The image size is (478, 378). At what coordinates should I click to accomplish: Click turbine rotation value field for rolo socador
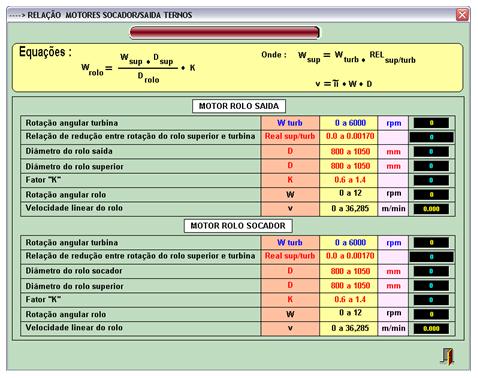pos(431,243)
